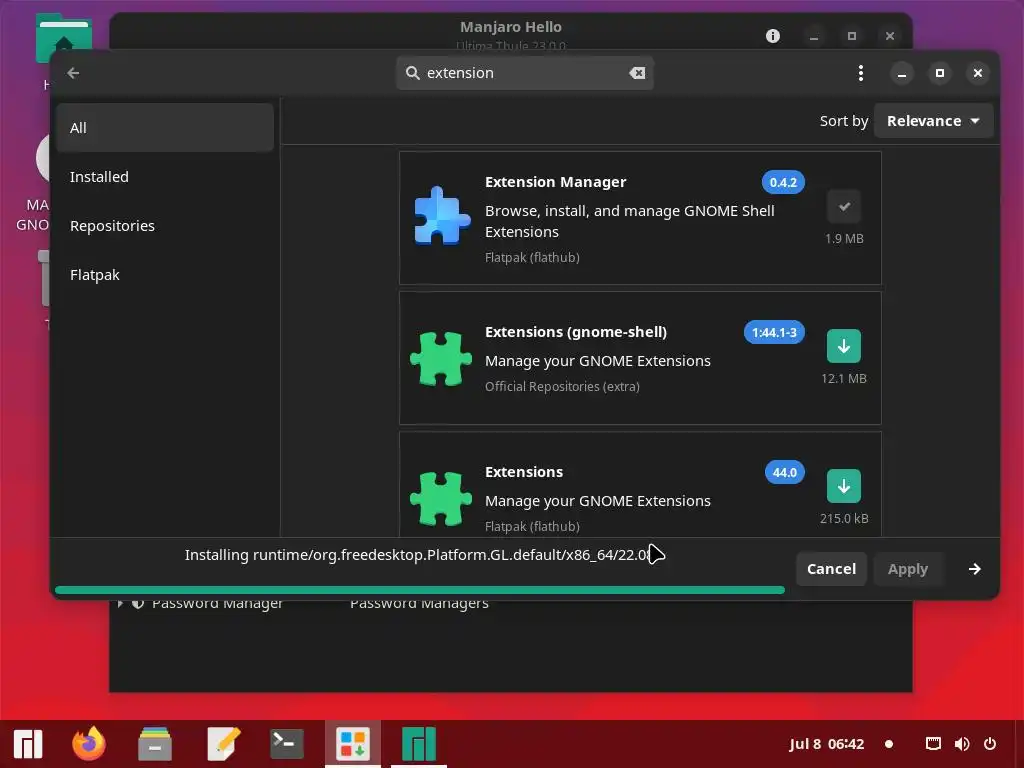Click green puzzle icon of Extensions (gnome-shell)
The image size is (1024, 768).
[x=441, y=358]
